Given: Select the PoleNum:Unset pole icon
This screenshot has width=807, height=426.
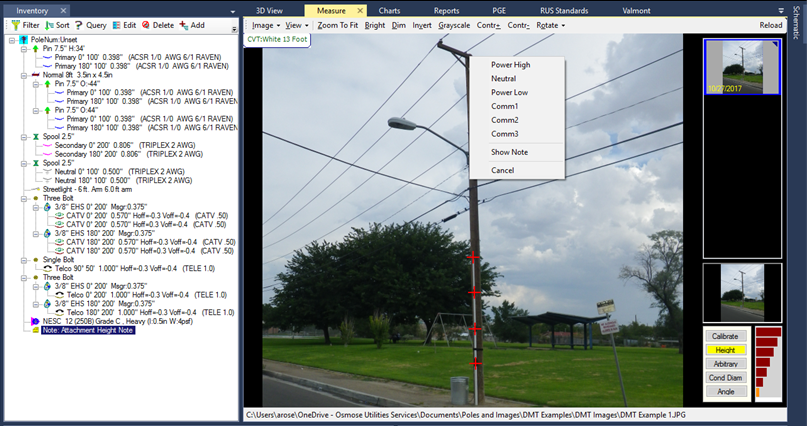Looking at the screenshot, I should [x=23, y=40].
